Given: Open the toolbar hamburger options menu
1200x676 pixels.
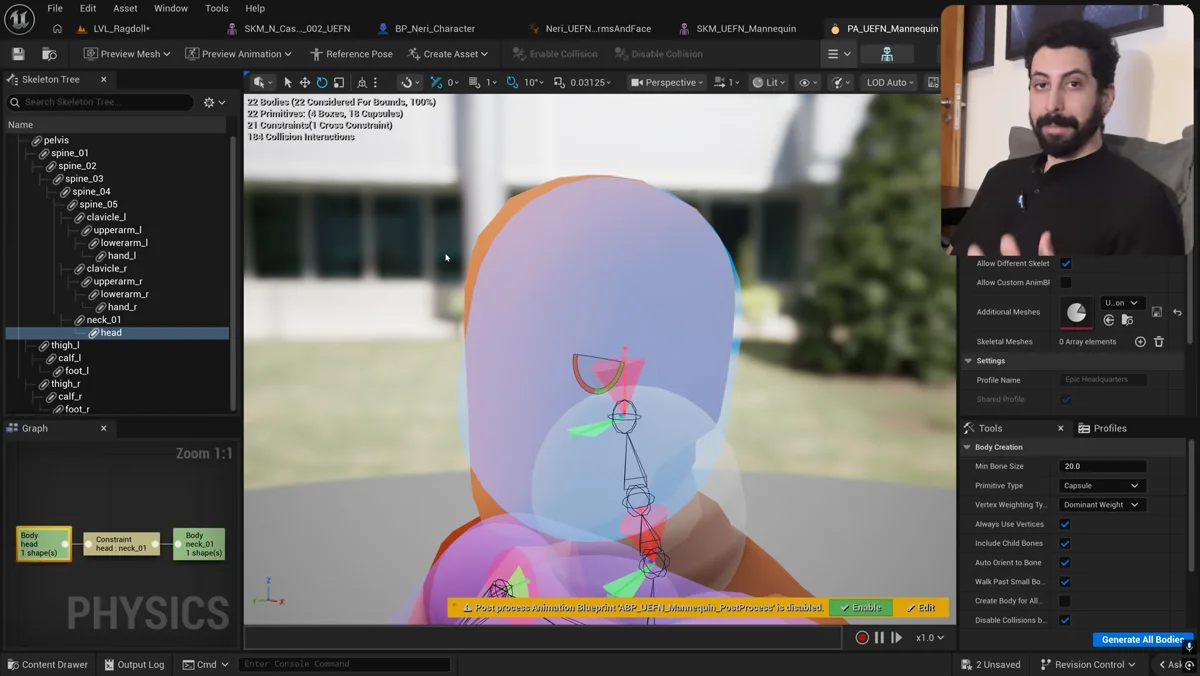Looking at the screenshot, I should tap(838, 54).
